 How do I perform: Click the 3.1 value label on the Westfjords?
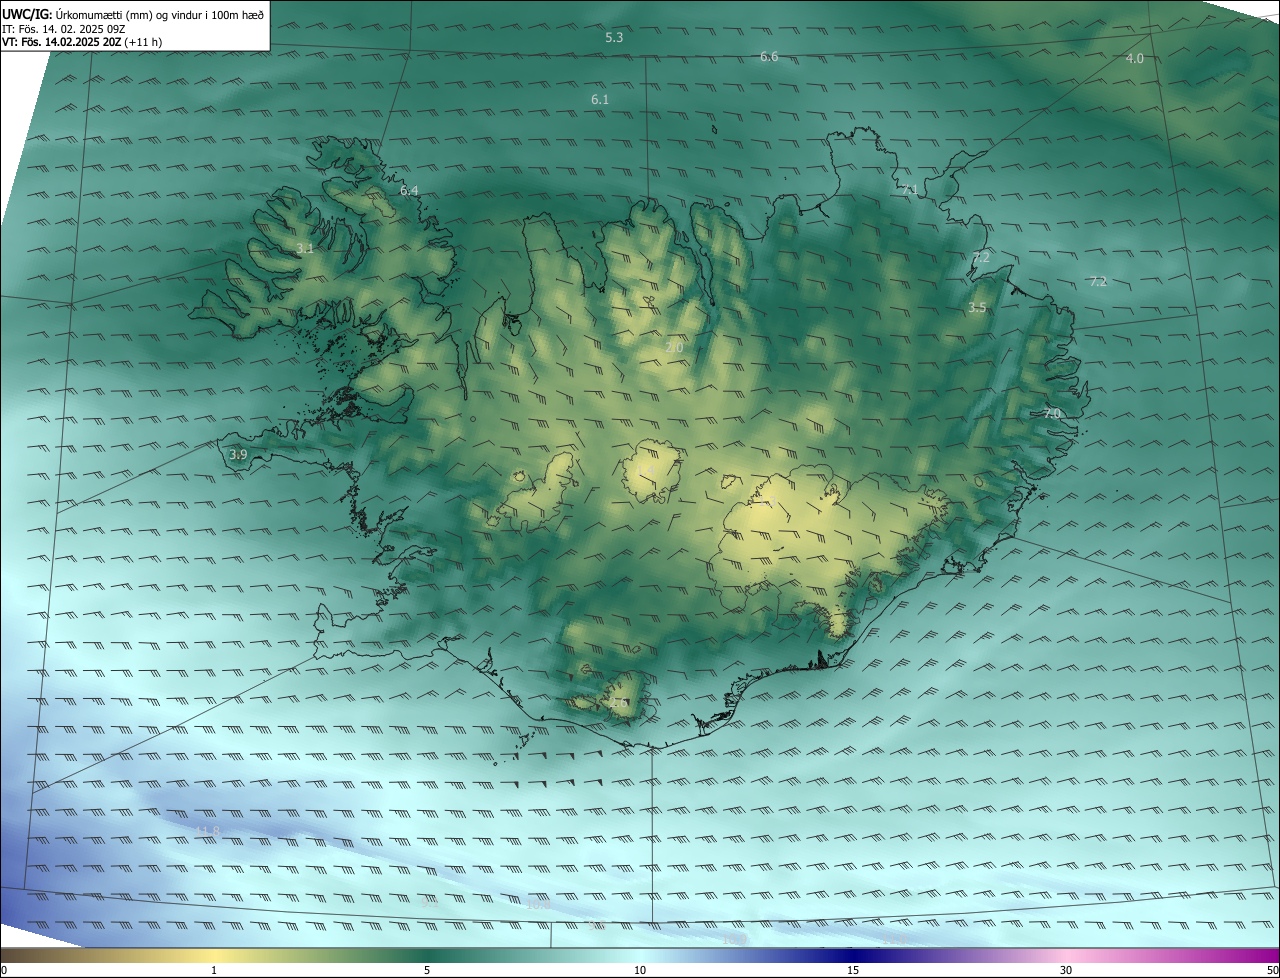tap(305, 248)
